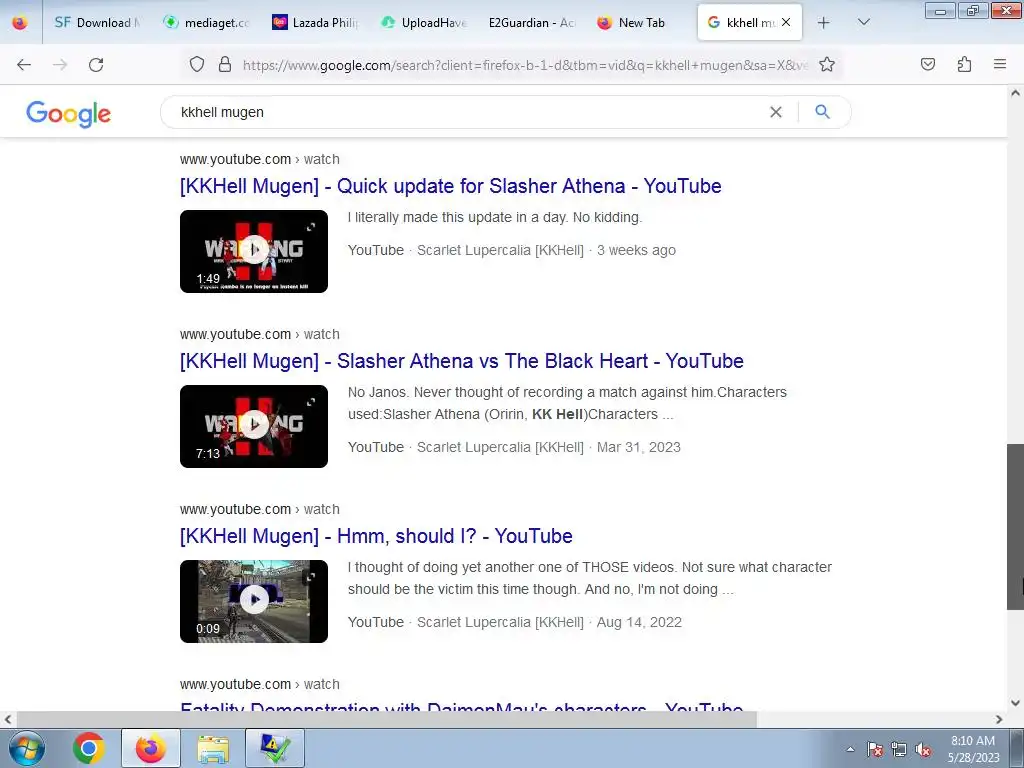Open Hmm, should I? video result

(376, 536)
